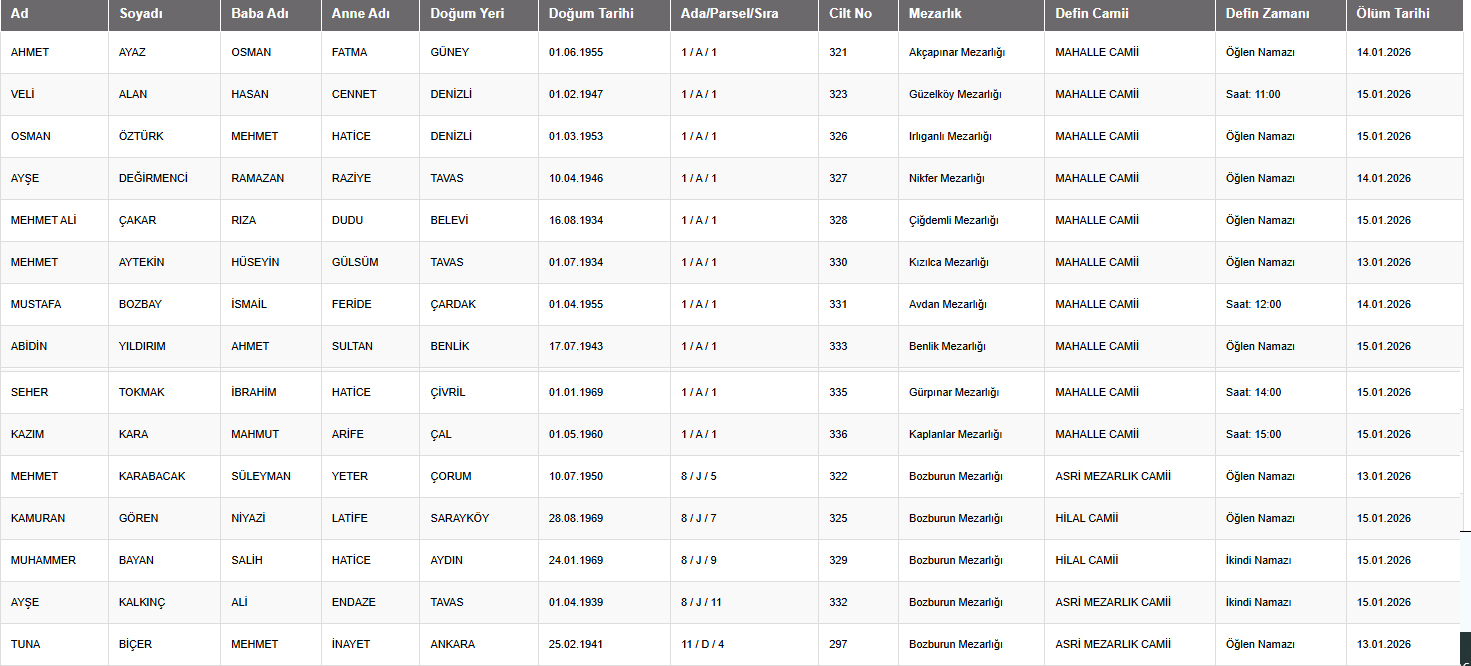The image size is (1471, 666).
Task: Select the ABİDİN name cell
Action: (29, 346)
